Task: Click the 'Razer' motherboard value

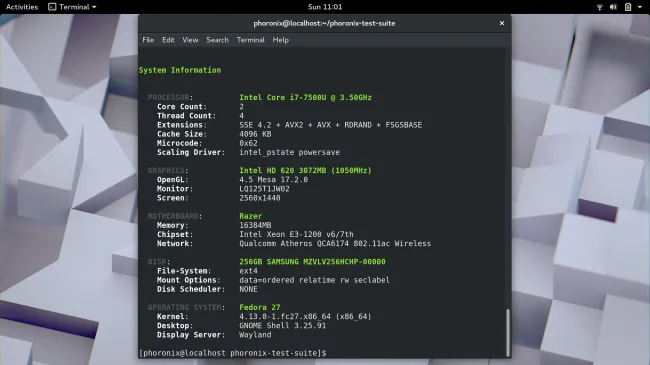Action: [x=250, y=216]
